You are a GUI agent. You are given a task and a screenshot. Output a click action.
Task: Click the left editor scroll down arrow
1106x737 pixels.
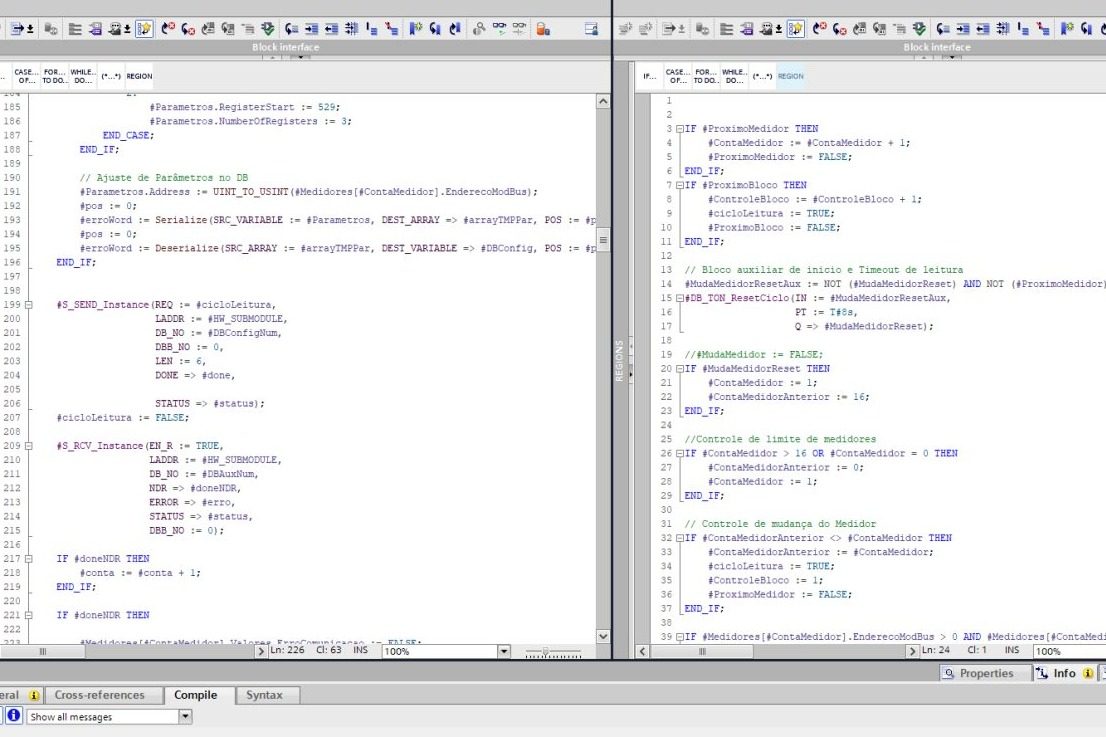click(x=603, y=636)
